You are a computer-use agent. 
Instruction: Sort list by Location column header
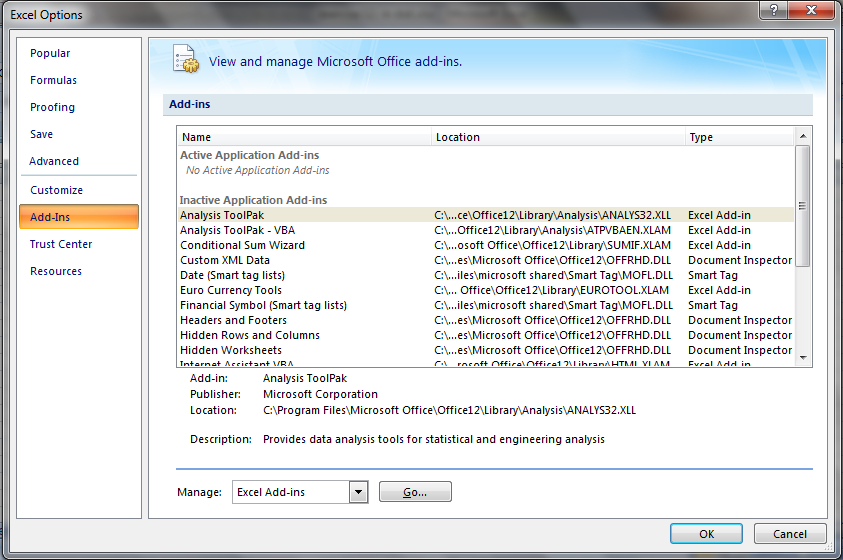tap(558, 137)
